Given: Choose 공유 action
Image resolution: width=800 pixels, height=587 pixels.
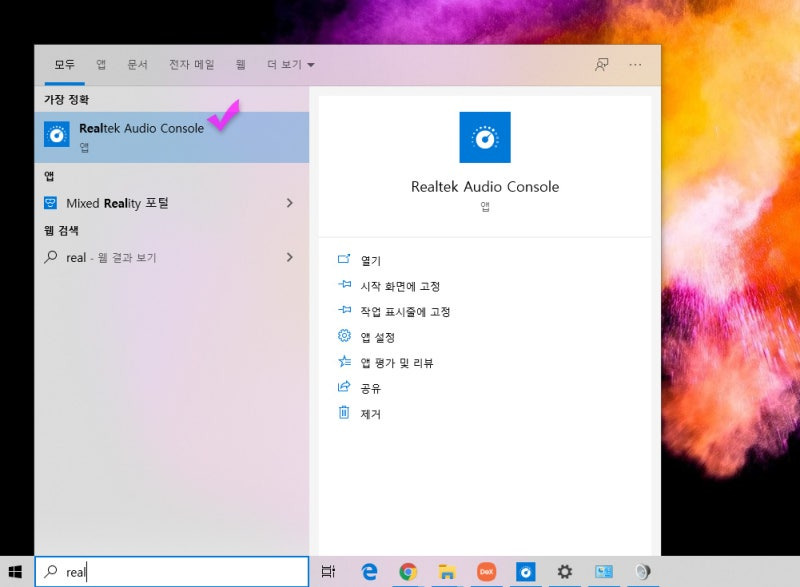Looking at the screenshot, I should tap(370, 388).
